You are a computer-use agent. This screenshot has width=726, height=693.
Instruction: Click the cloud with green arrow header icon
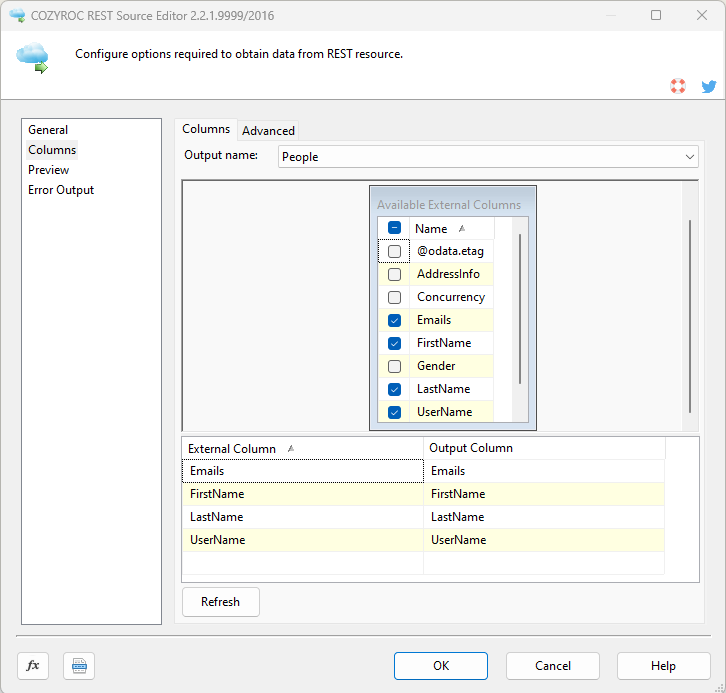32,58
